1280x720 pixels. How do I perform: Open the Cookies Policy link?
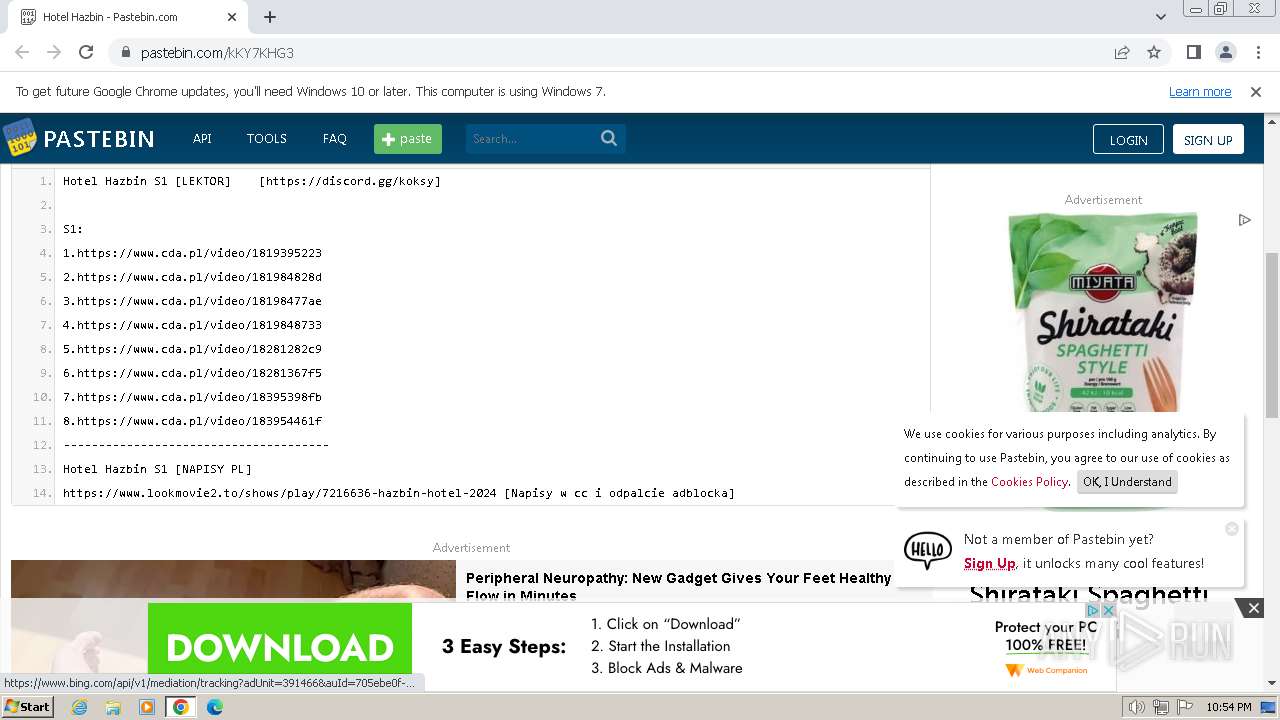1029,481
